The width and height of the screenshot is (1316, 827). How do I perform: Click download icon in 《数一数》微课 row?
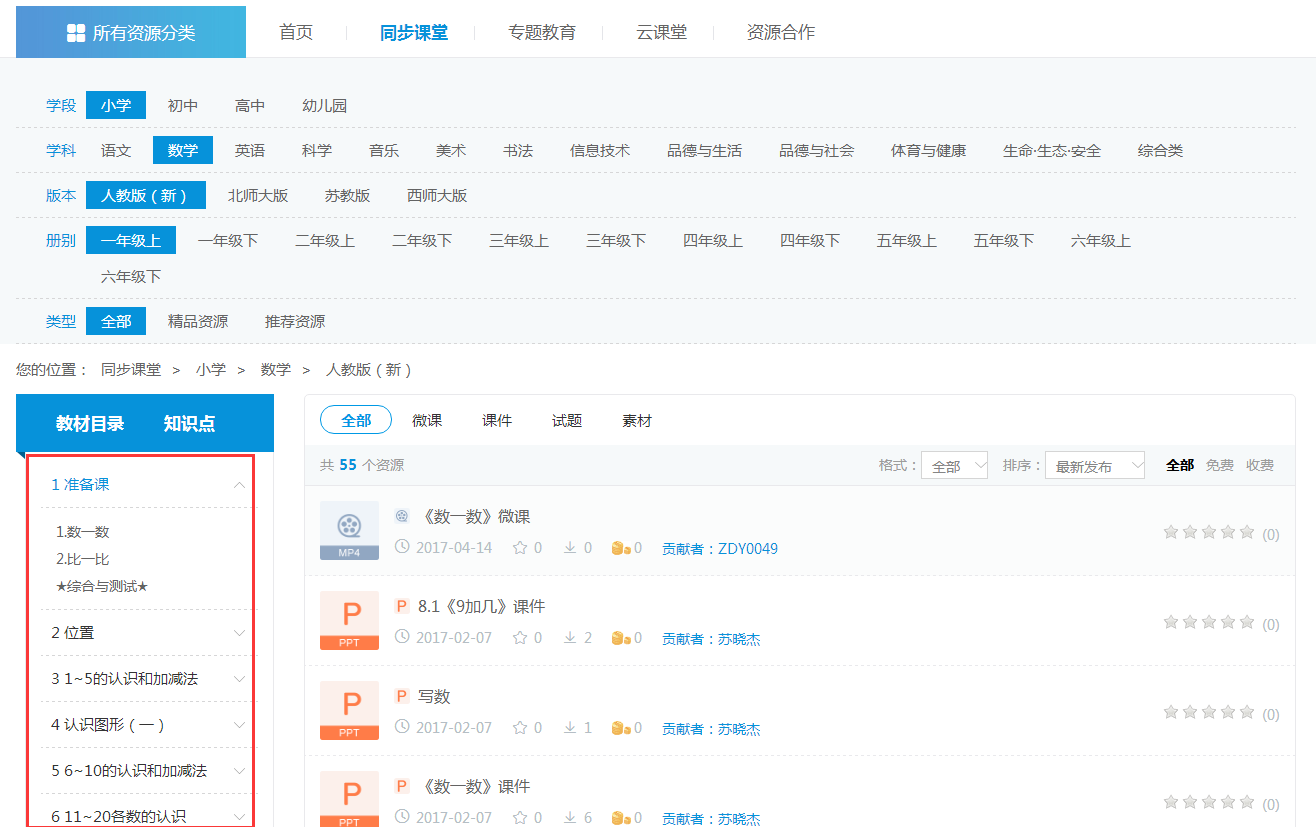pos(570,548)
